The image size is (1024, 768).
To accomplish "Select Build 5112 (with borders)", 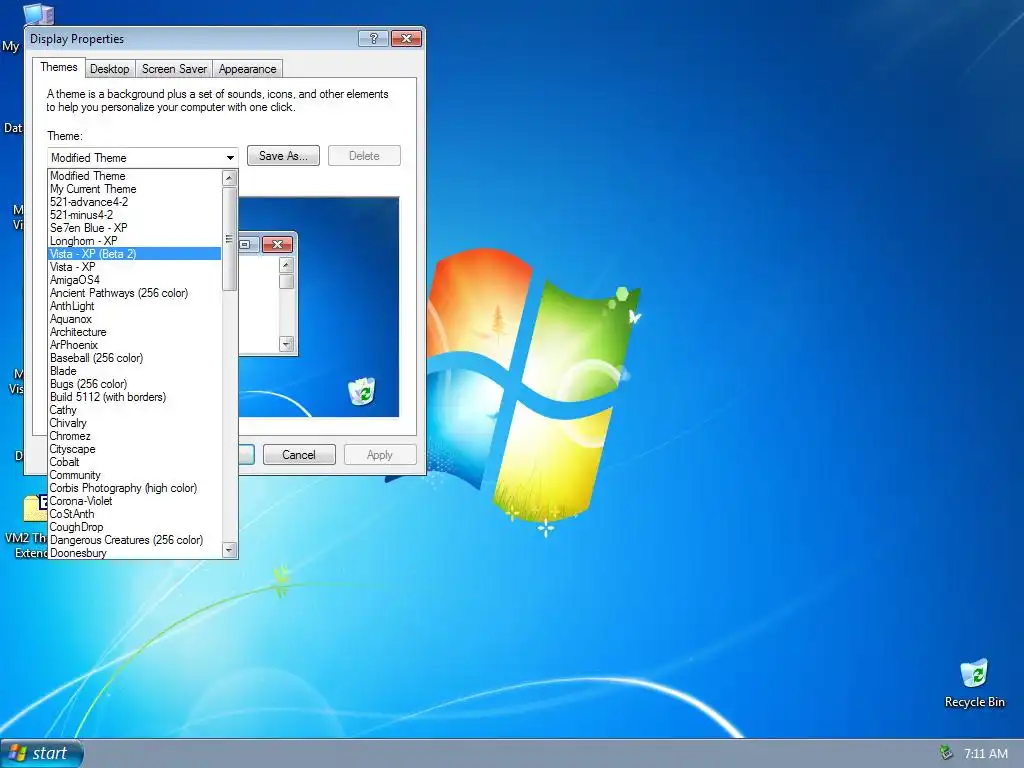I will (135, 397).
